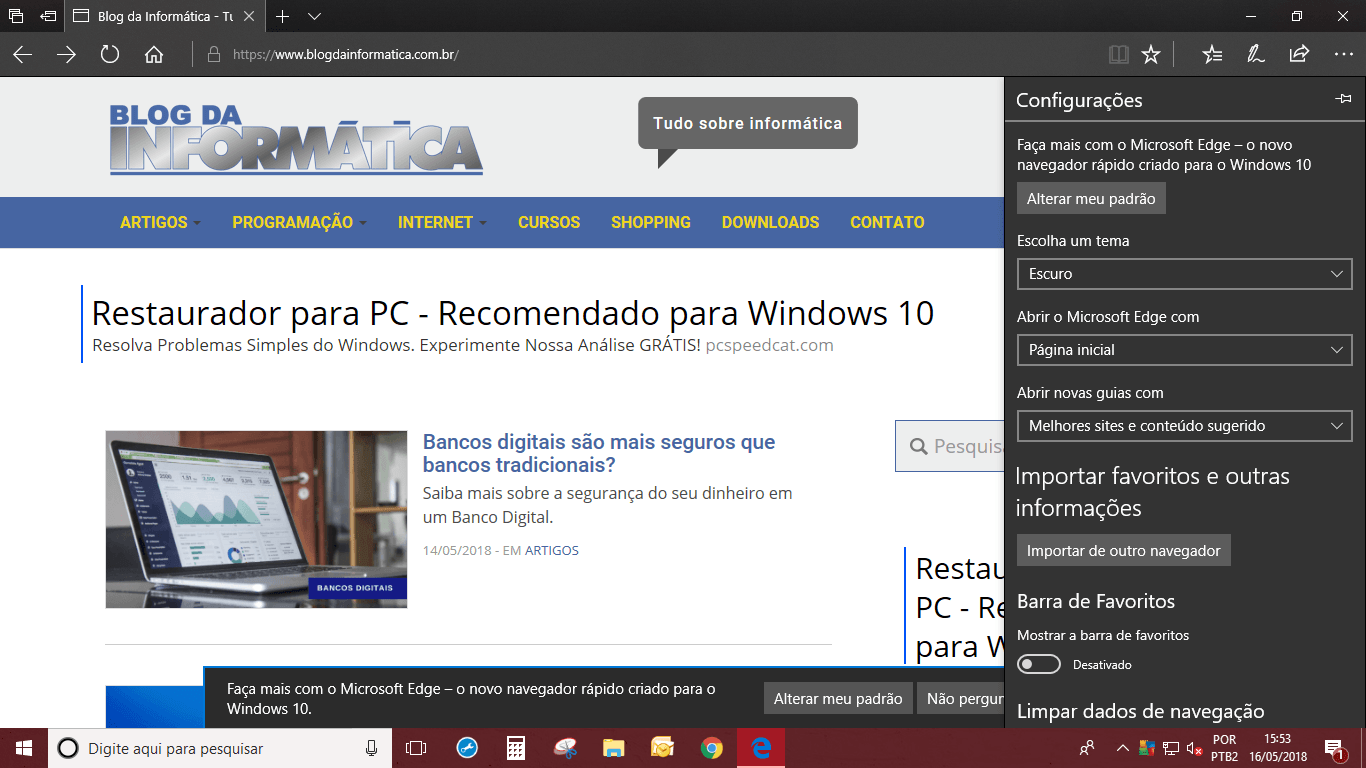This screenshot has width=1366, height=768.
Task: Click the Cortana microphone icon
Action: point(372,748)
